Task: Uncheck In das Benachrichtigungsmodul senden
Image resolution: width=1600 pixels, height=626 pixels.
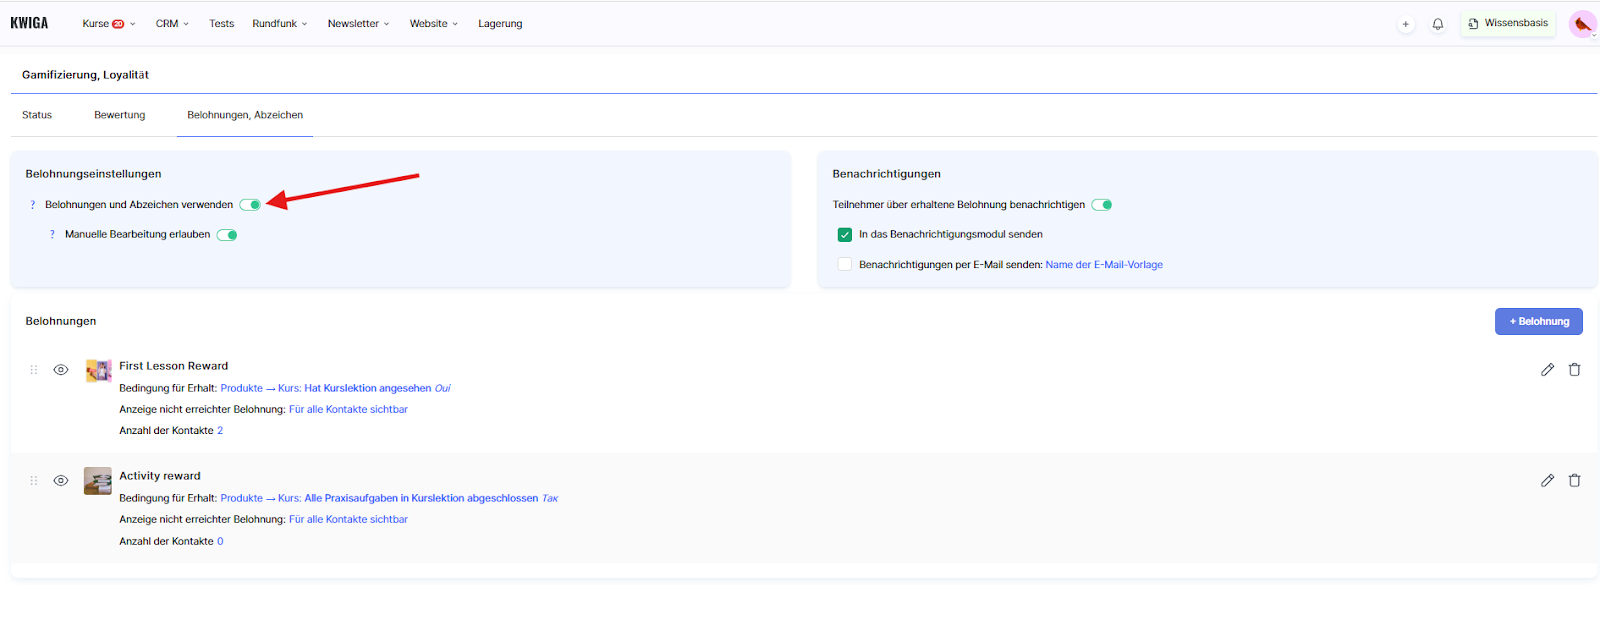Action: (x=845, y=235)
